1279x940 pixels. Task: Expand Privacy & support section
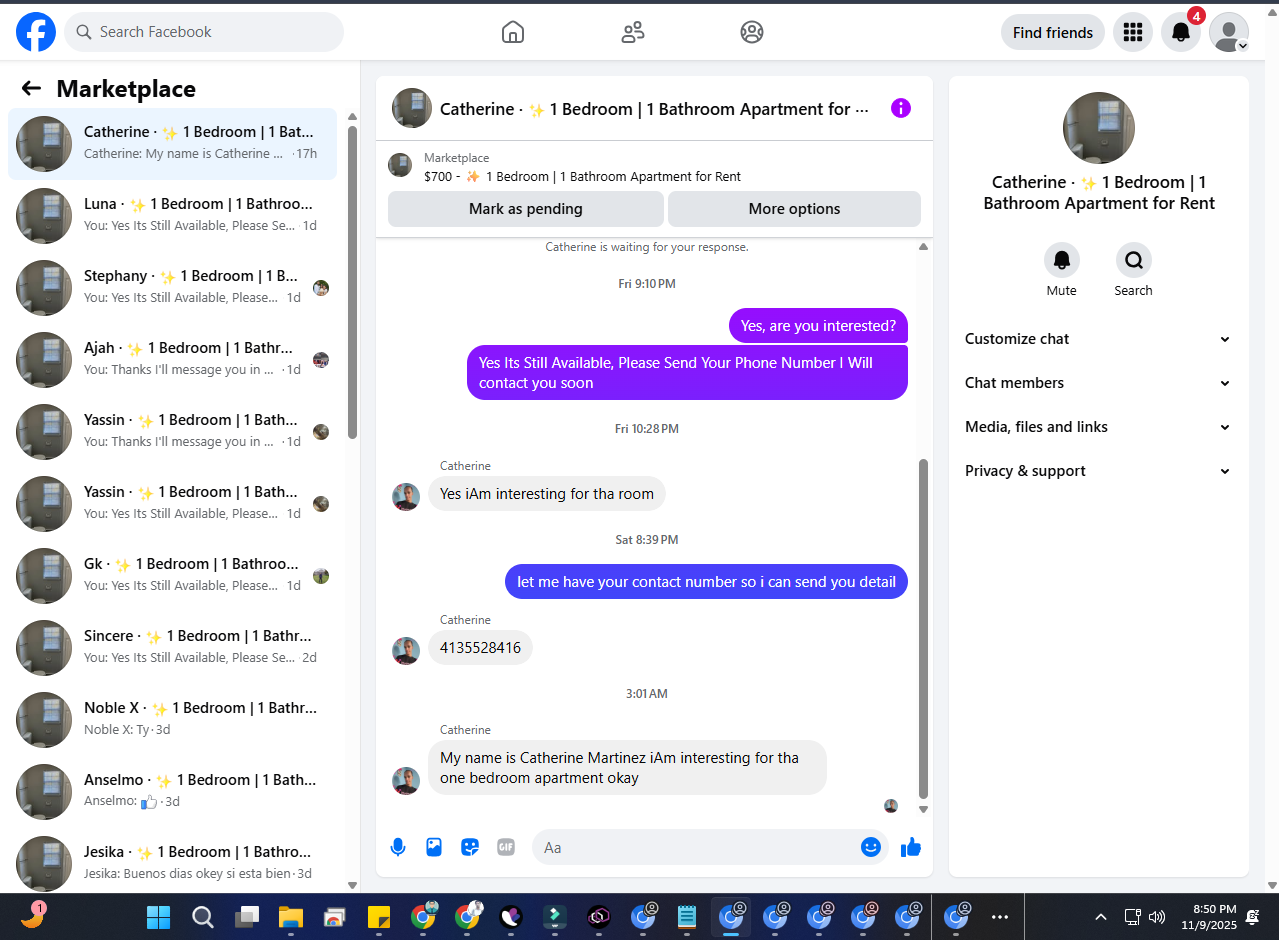coord(1099,471)
